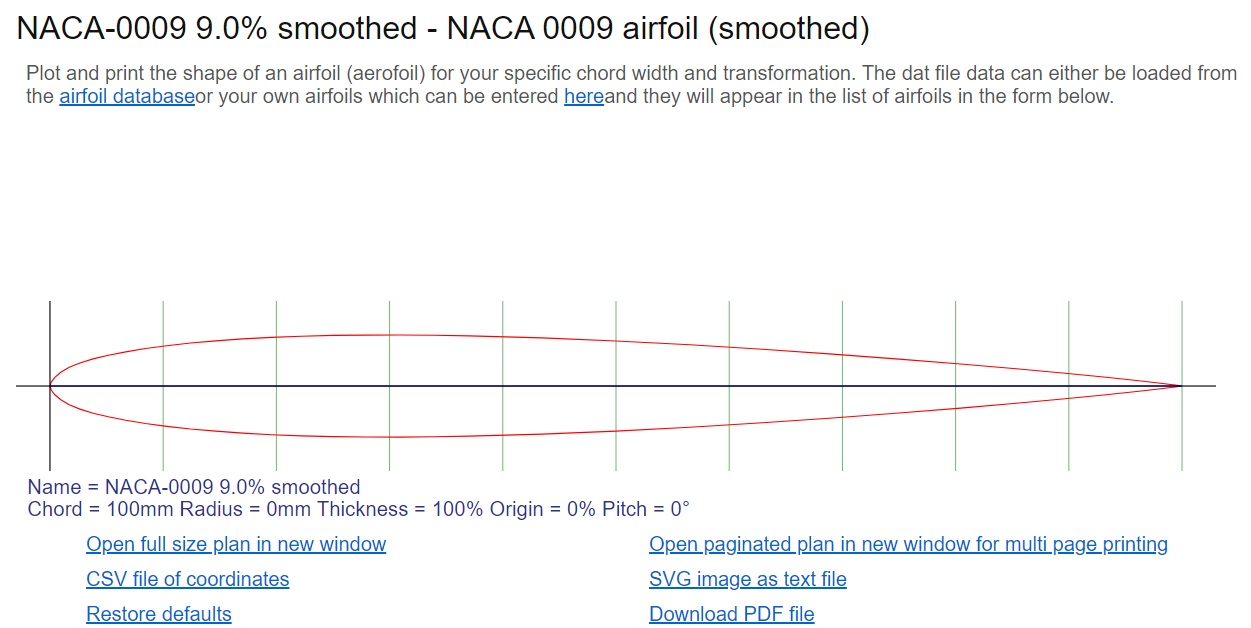1251x628 pixels.
Task: Open the airfoil database link
Action: tap(126, 97)
